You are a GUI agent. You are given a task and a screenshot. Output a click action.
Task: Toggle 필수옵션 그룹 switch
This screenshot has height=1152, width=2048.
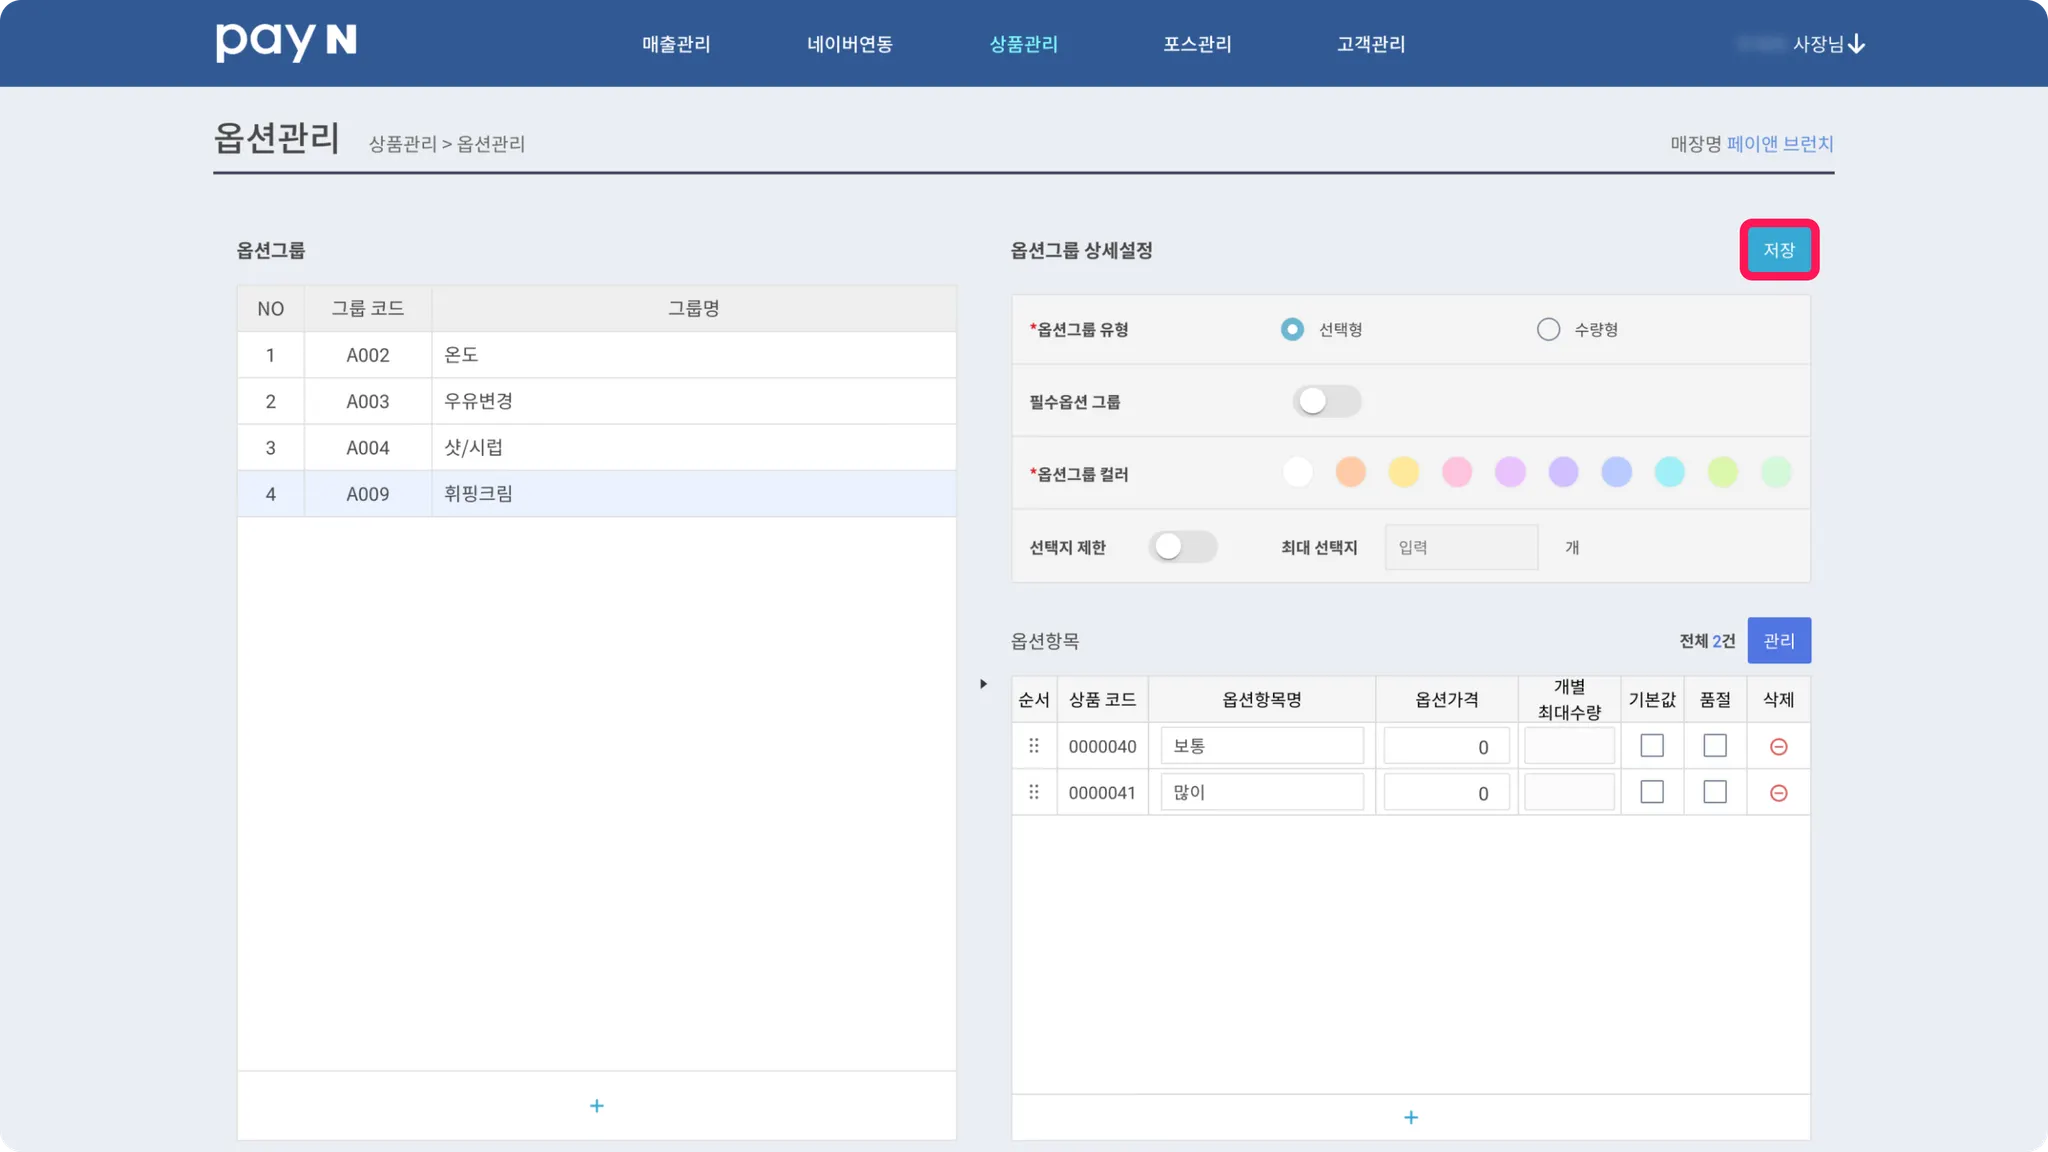coord(1326,401)
